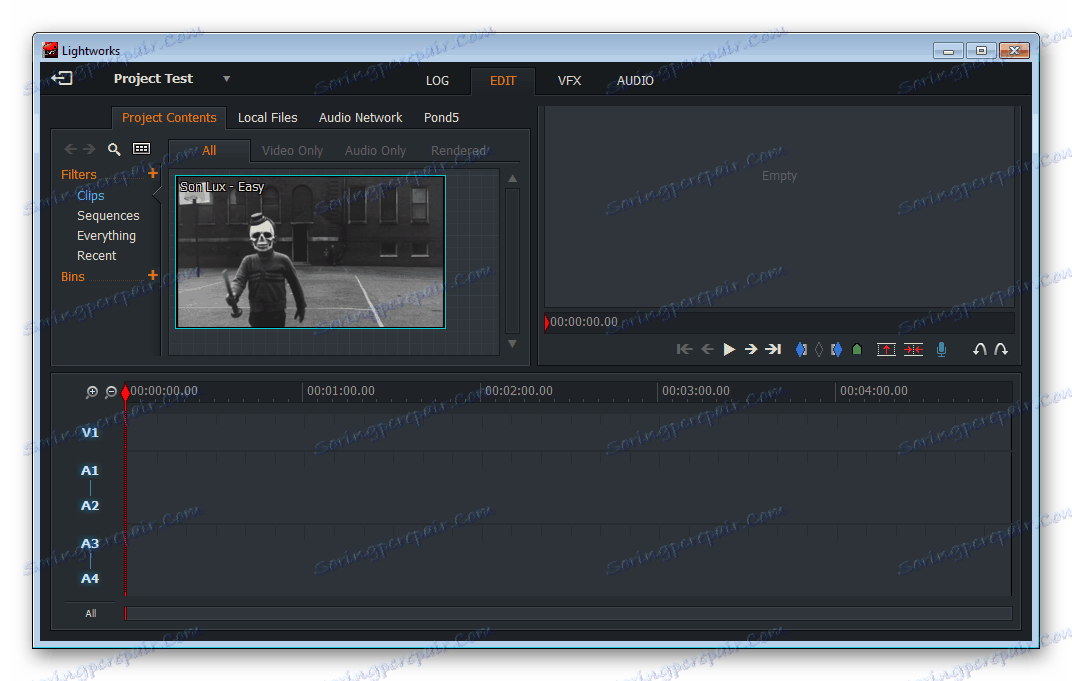Image resolution: width=1072 pixels, height=681 pixels.
Task: Click the Mark Out blue marker icon
Action: (x=837, y=349)
